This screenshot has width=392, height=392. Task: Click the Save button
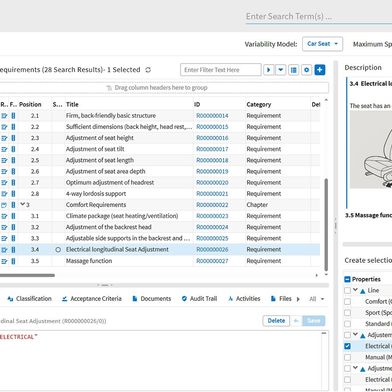point(313,321)
